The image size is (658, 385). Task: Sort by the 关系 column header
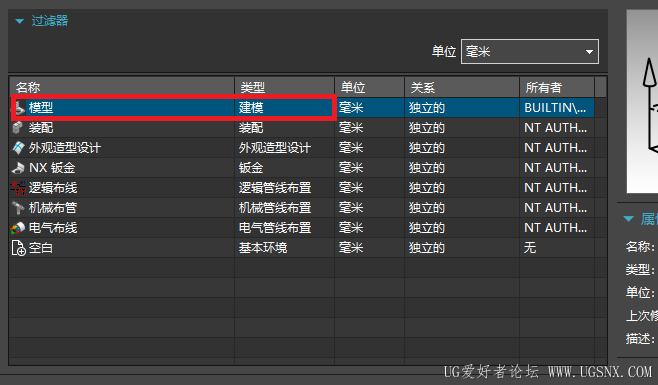[462, 87]
